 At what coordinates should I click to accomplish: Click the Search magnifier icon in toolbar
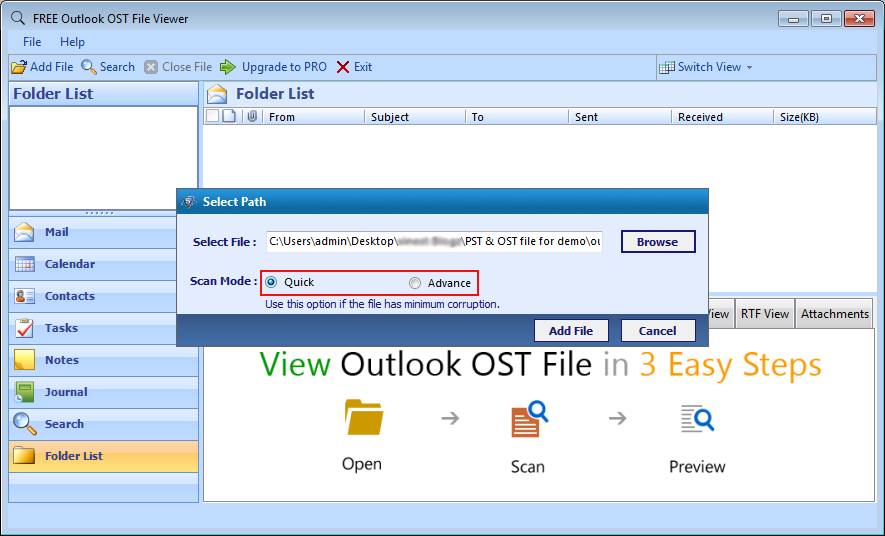89,67
